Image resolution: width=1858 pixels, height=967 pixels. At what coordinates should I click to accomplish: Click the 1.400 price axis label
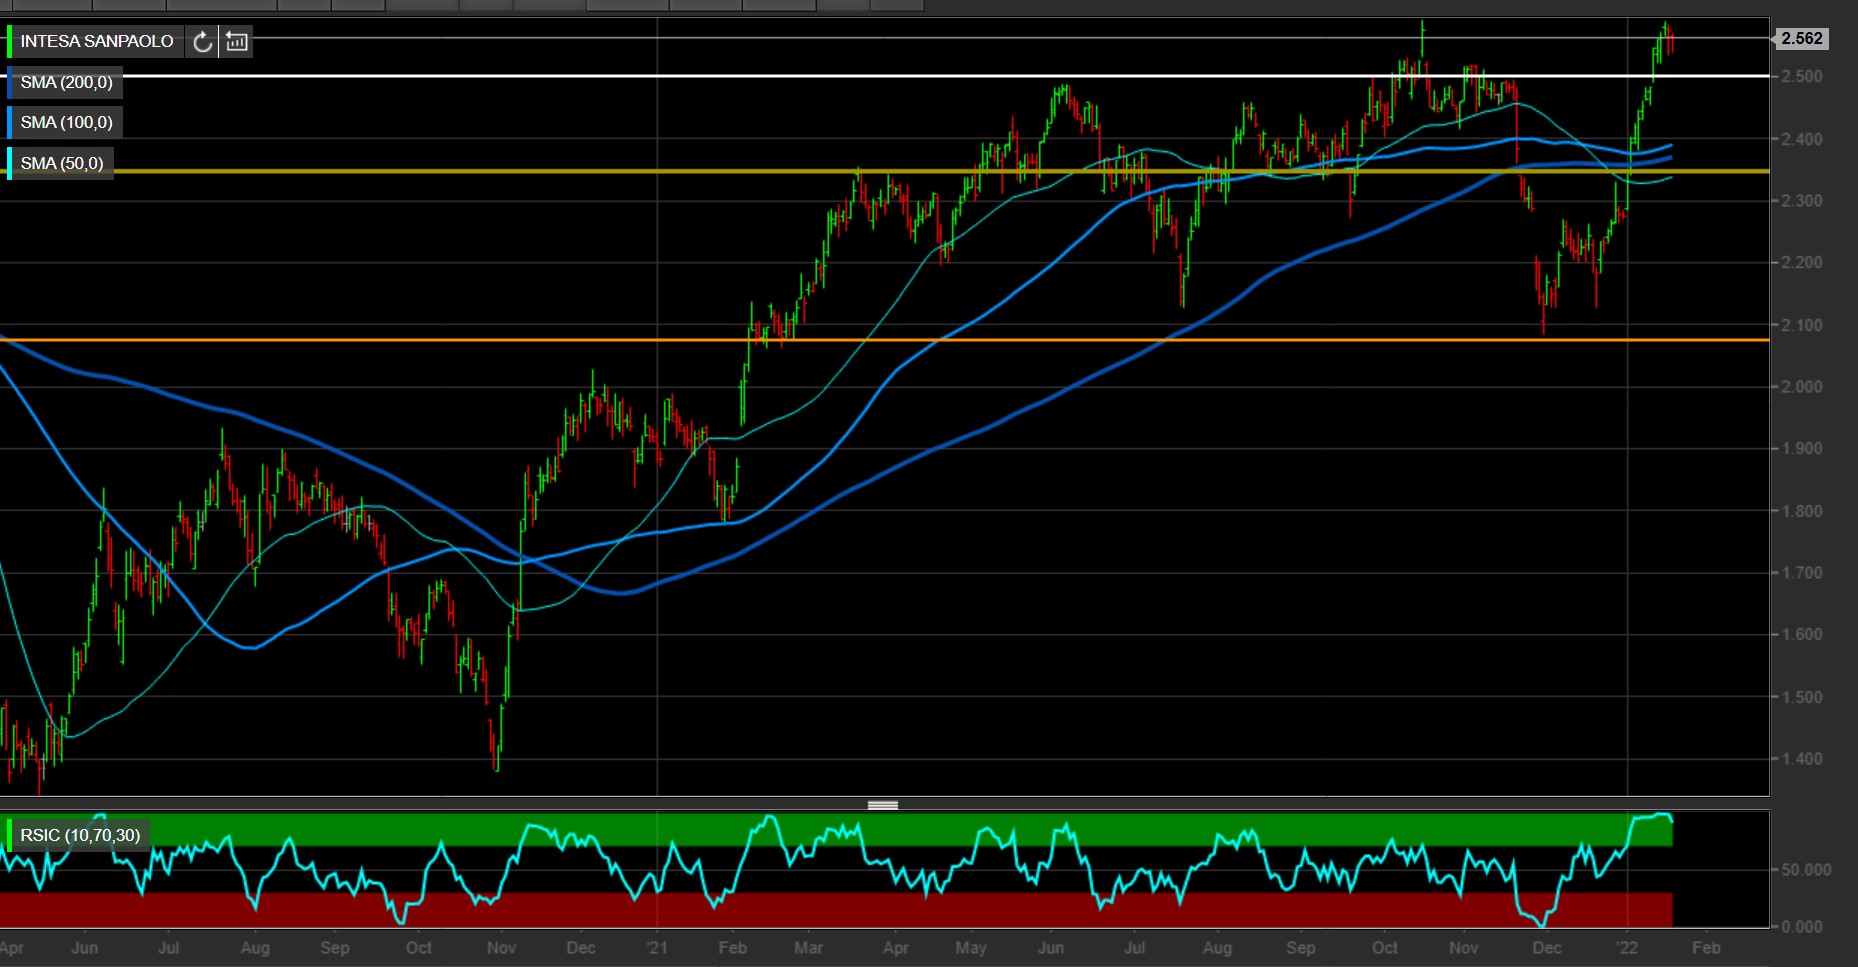pos(1802,759)
